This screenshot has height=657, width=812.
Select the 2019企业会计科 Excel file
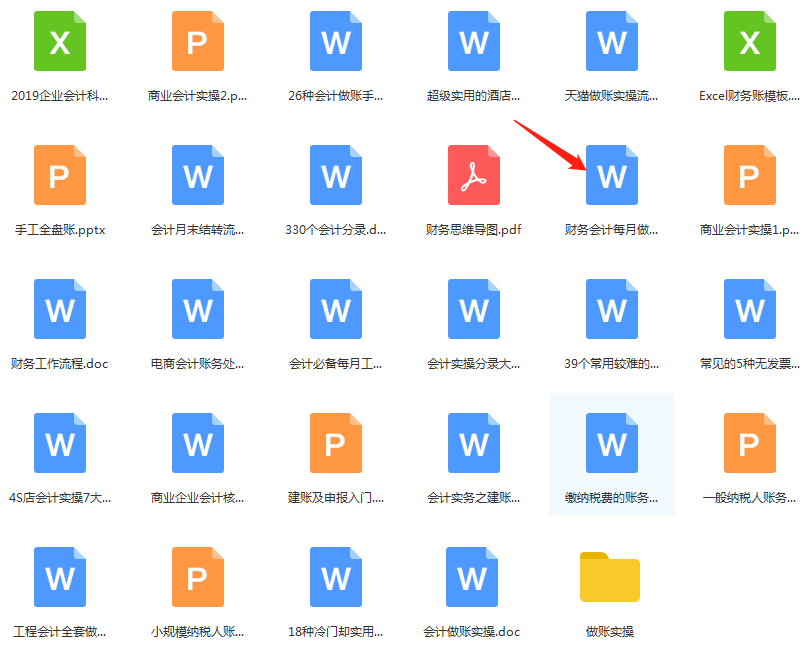pos(59,42)
